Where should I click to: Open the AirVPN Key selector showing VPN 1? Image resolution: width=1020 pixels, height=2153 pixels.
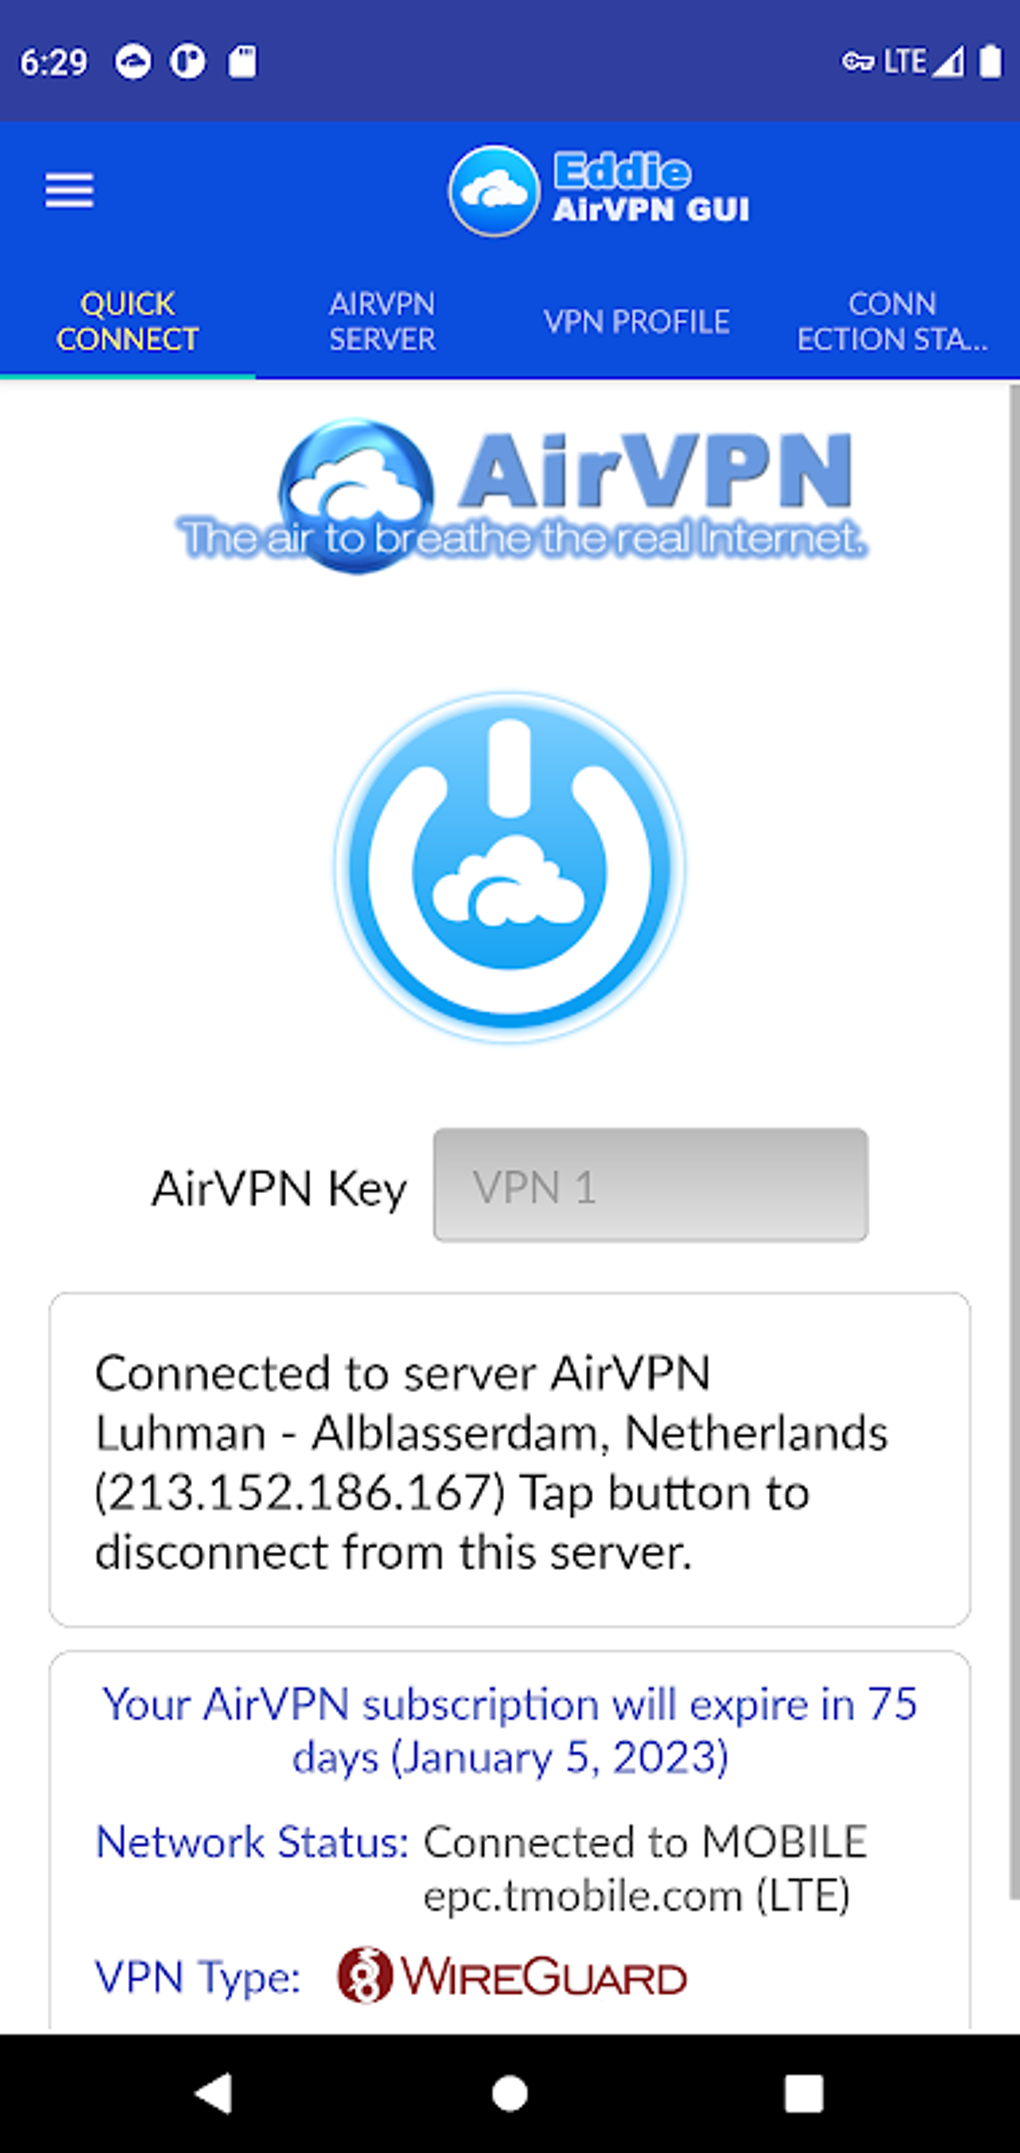tap(649, 1186)
